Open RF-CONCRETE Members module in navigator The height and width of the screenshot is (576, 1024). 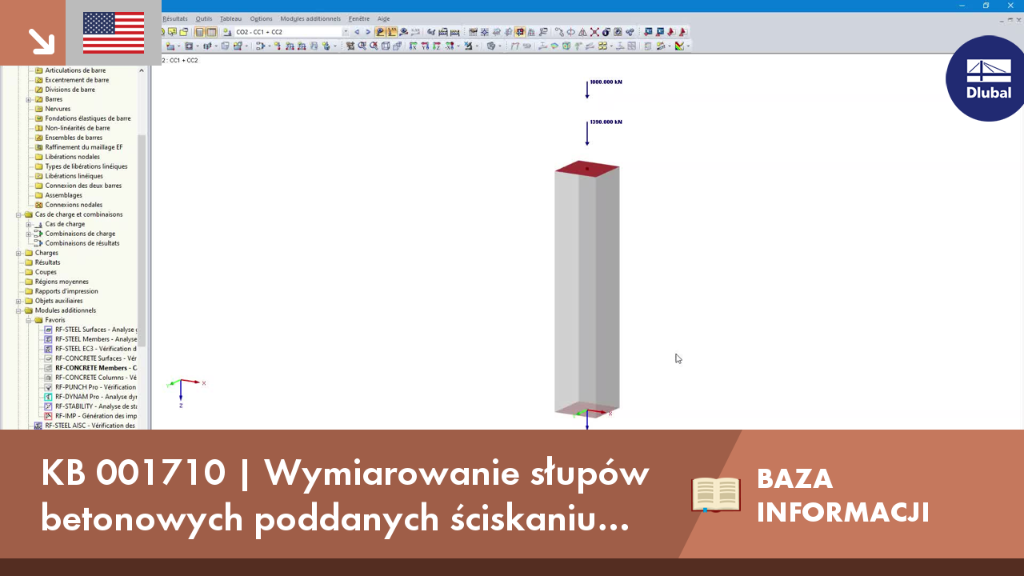click(96, 368)
